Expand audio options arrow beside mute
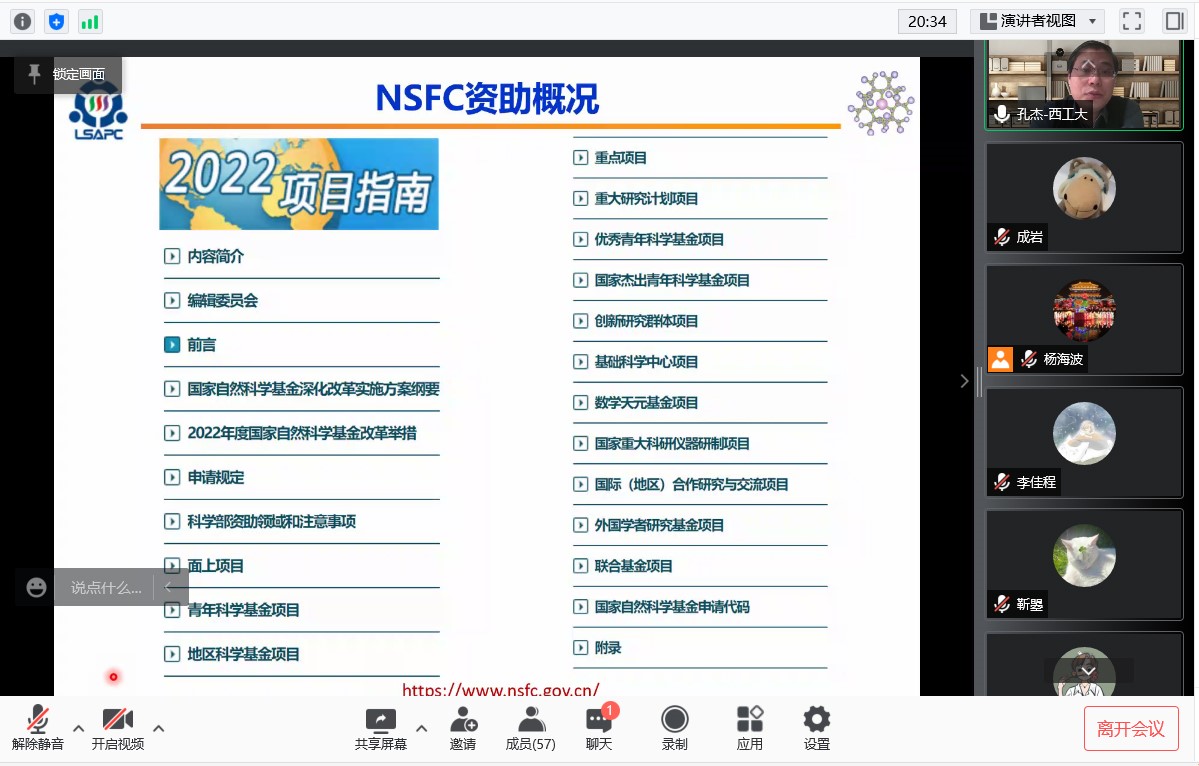The image size is (1199, 766). pyautogui.click(x=78, y=728)
